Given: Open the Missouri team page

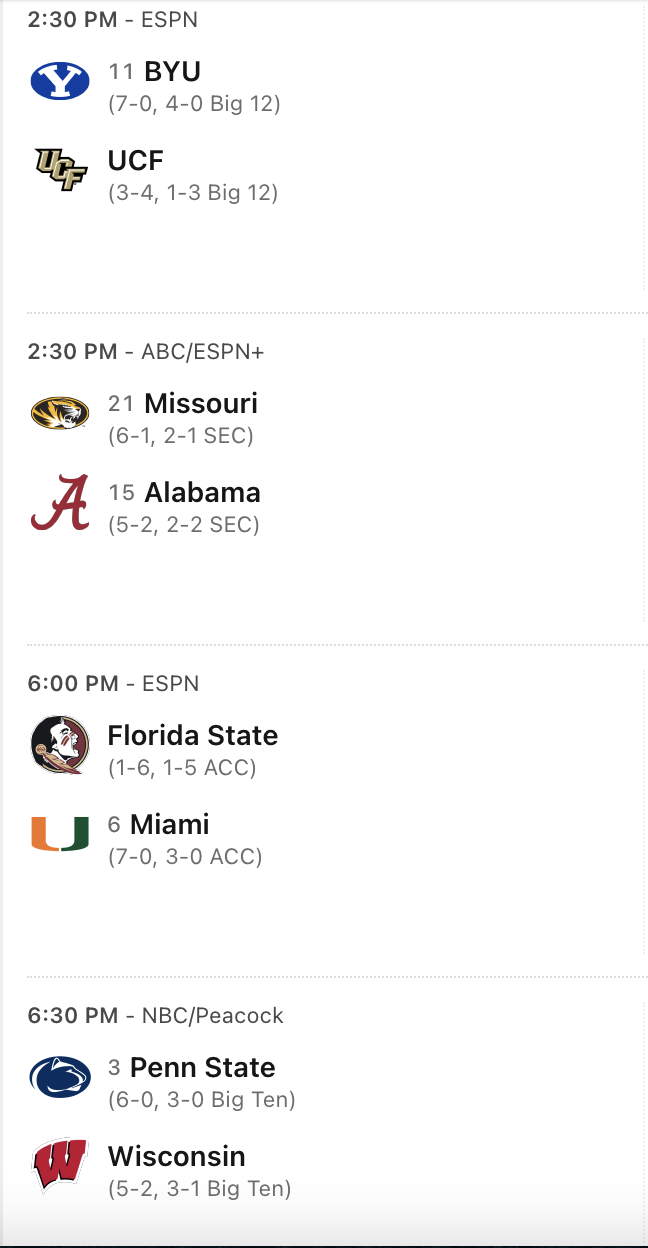Looking at the screenshot, I should point(201,404).
